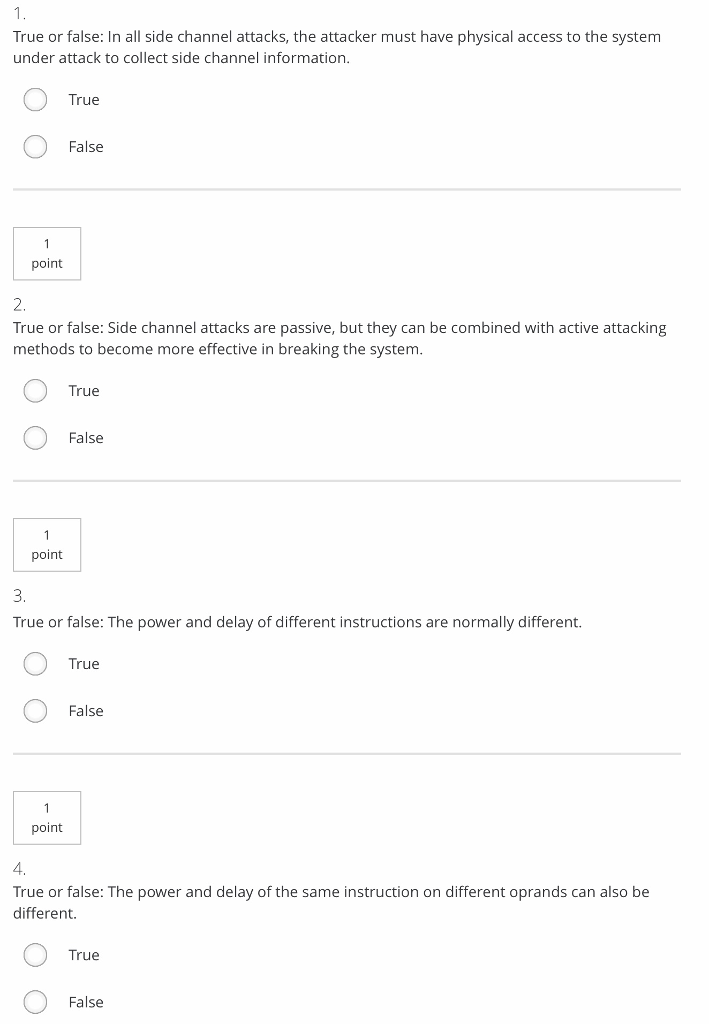This screenshot has height=1024, width=709.
Task: Select True for question 2
Action: click(35, 390)
